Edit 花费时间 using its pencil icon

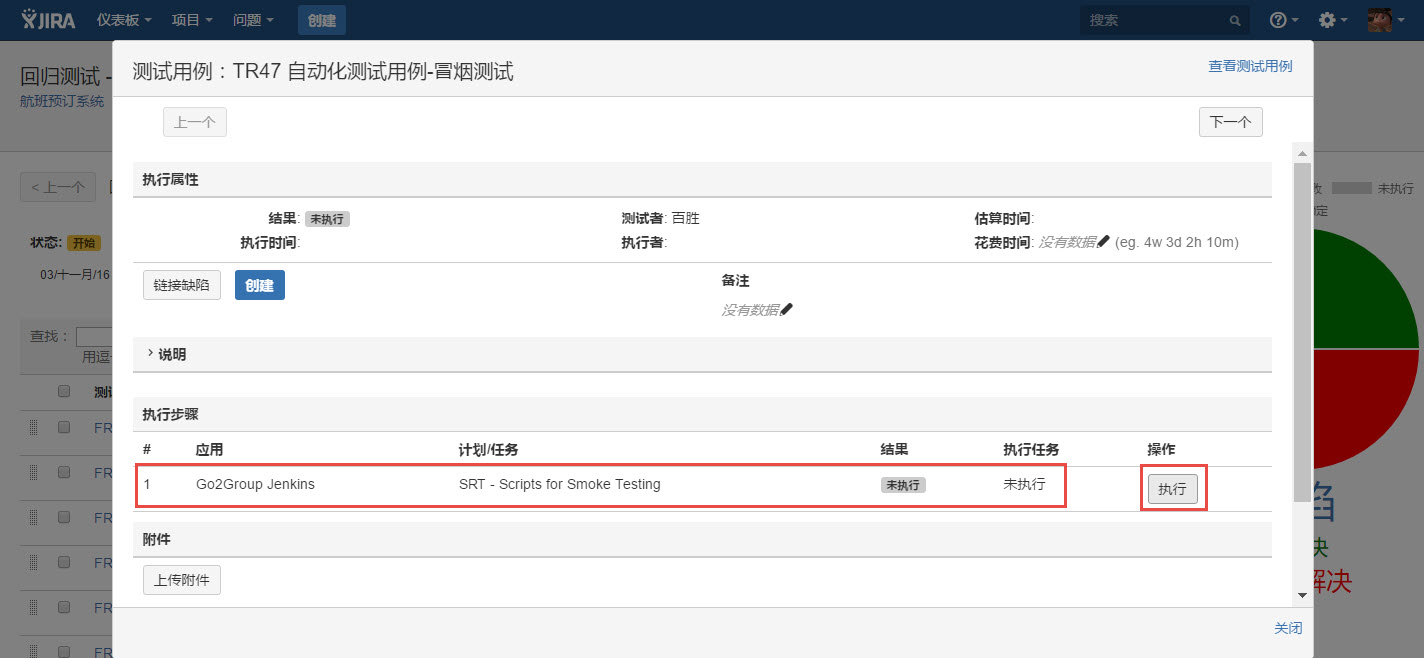1103,242
